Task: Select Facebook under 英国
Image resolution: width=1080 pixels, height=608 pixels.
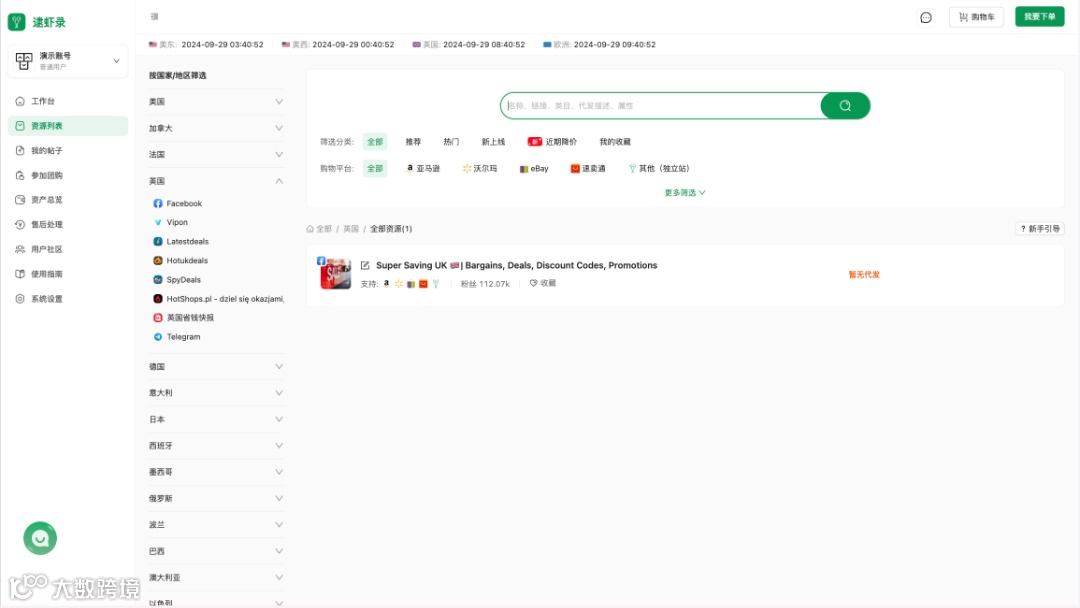Action: click(178, 204)
